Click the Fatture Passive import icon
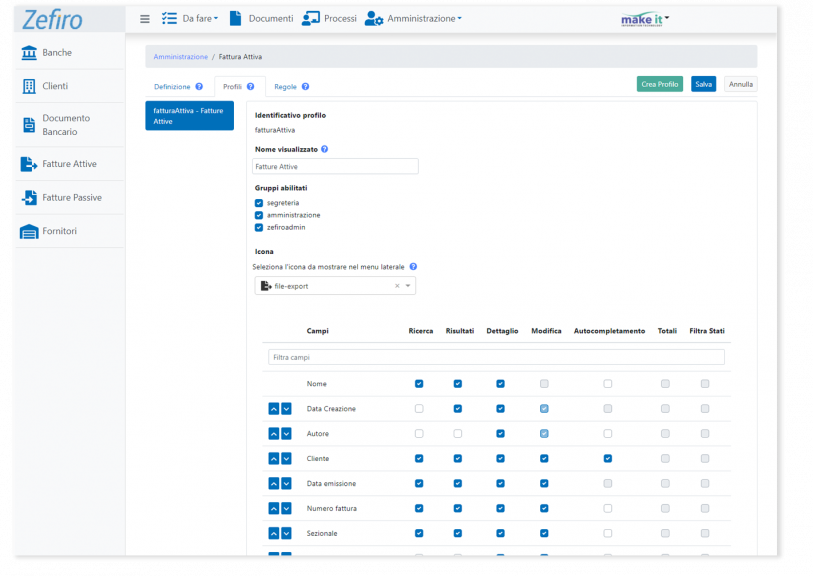The image size is (813, 576). 29,198
